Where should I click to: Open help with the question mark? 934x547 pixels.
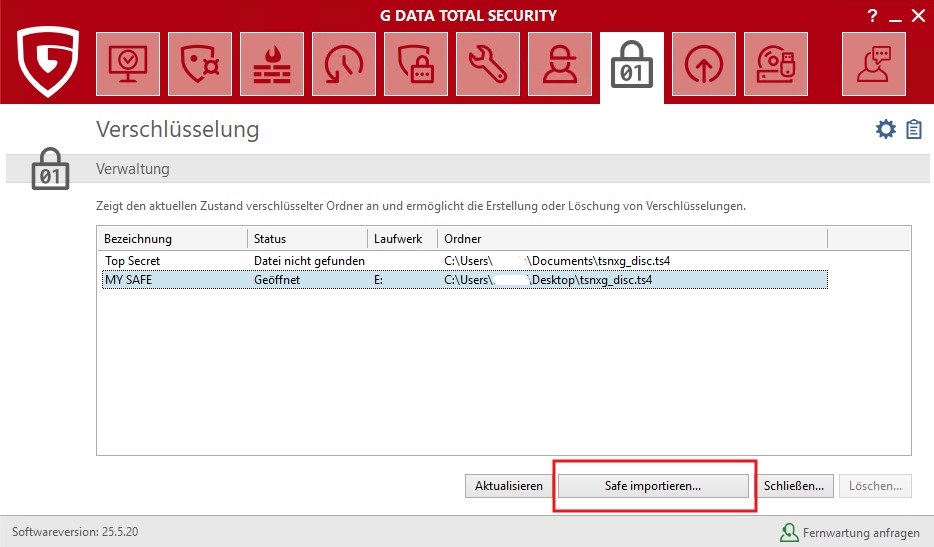[x=873, y=15]
